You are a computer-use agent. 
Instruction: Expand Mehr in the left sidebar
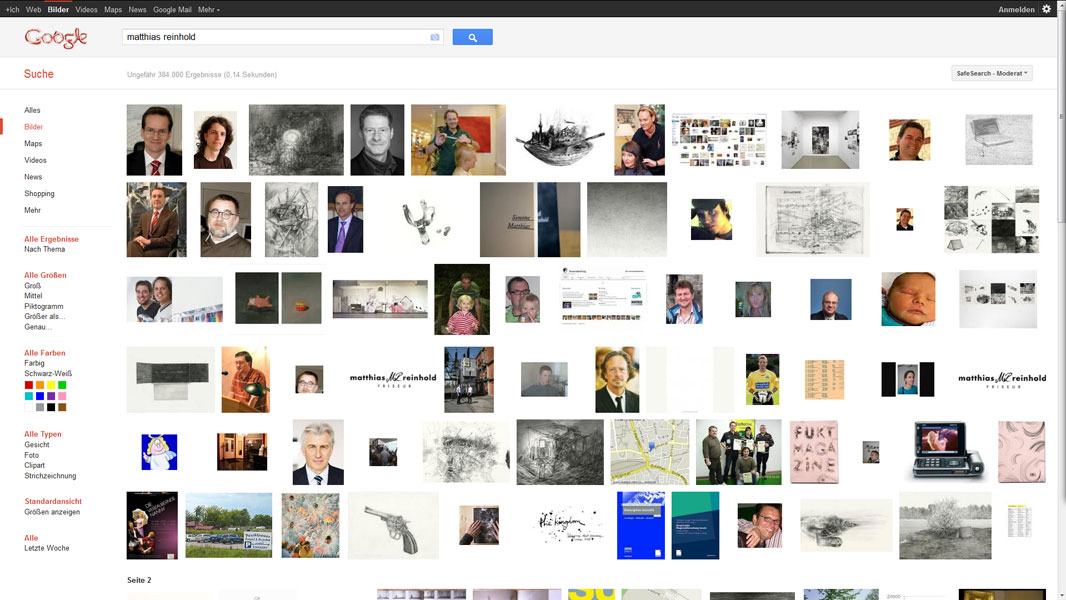click(x=32, y=210)
